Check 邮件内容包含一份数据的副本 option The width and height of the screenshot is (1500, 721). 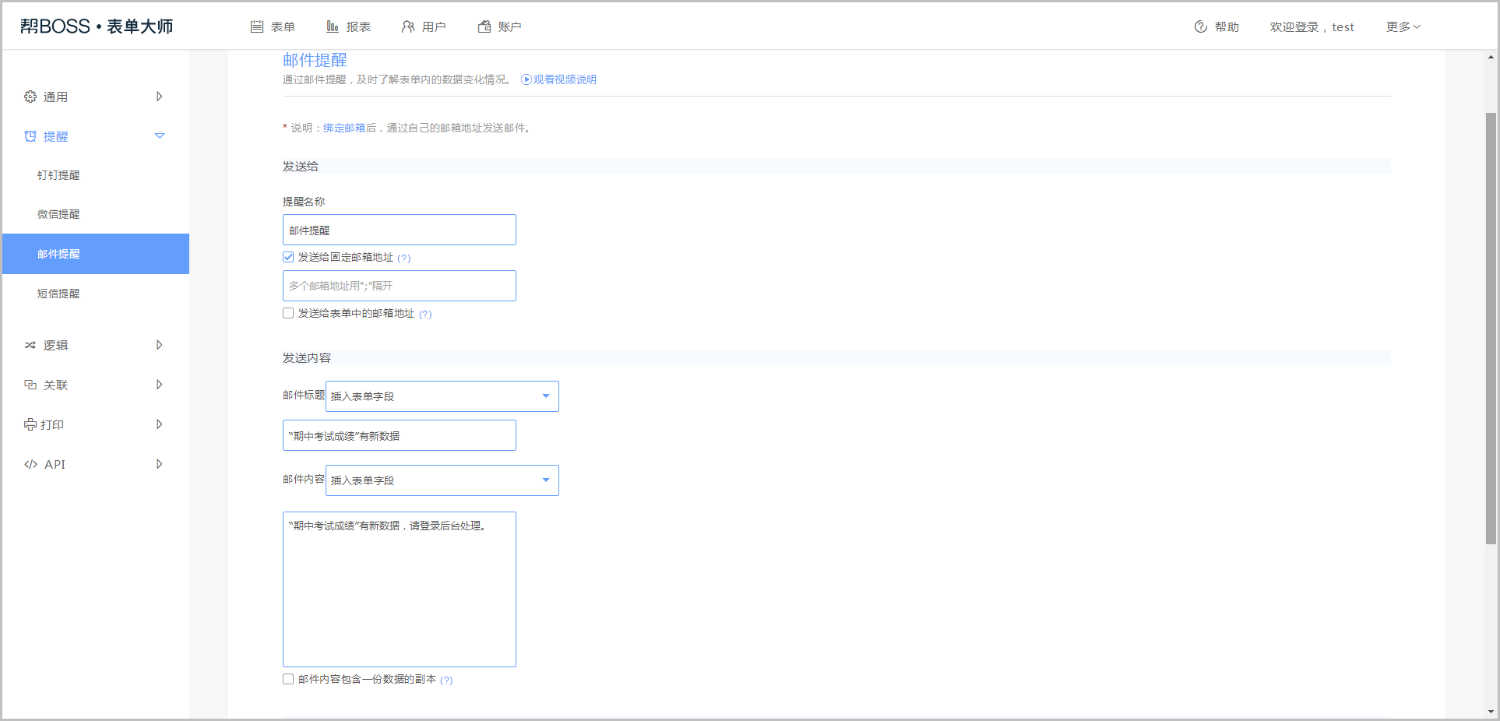289,679
